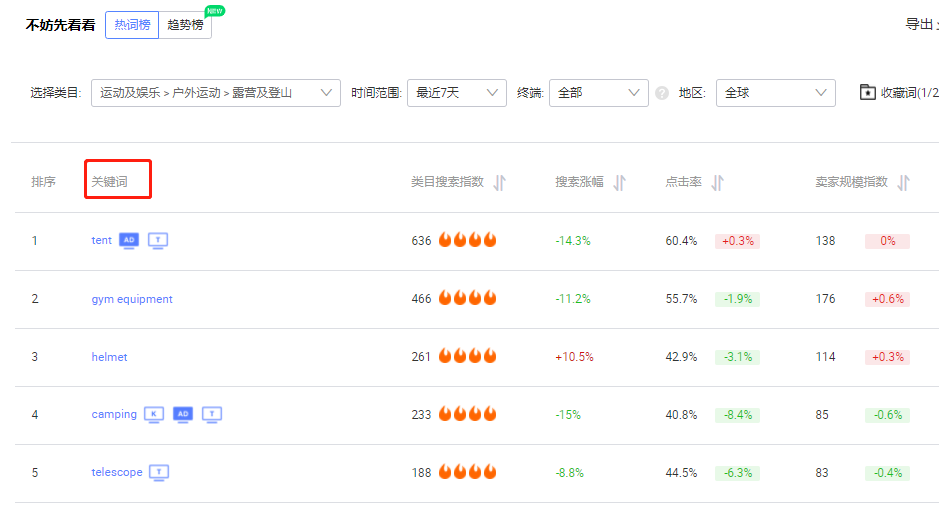This screenshot has width=948, height=507.
Task: Expand the 终端 全部 dropdown
Action: 598,93
